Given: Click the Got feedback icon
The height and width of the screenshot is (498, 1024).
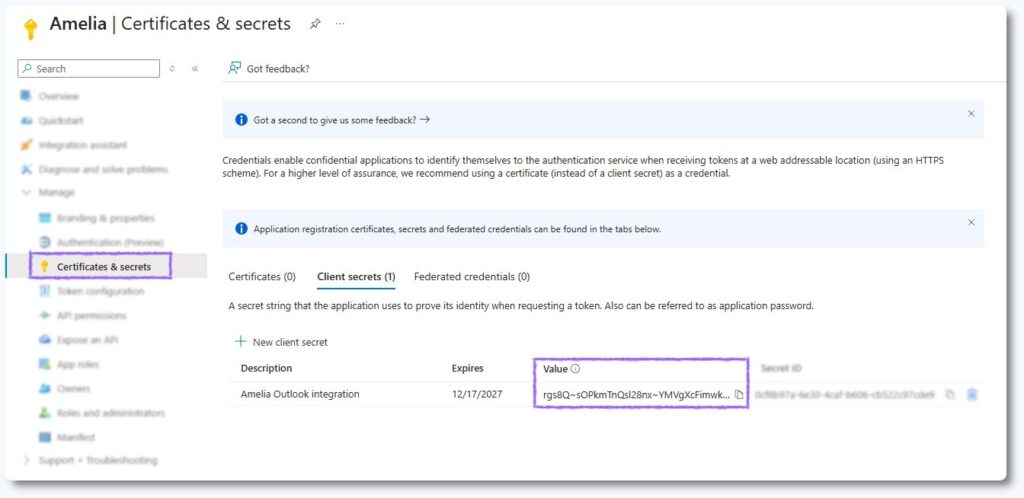Looking at the screenshot, I should click(x=235, y=69).
